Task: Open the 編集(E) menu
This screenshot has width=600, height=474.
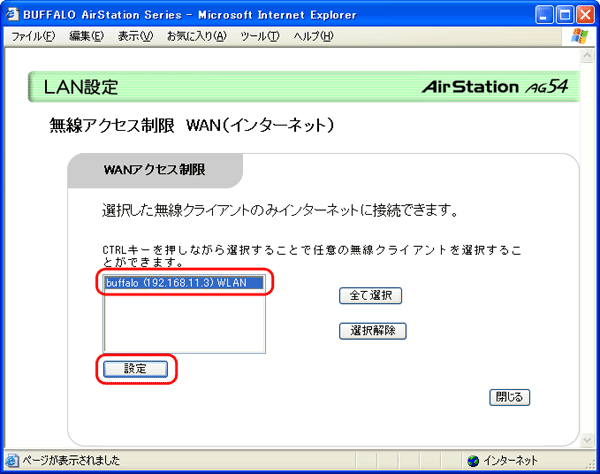Action: click(x=87, y=37)
